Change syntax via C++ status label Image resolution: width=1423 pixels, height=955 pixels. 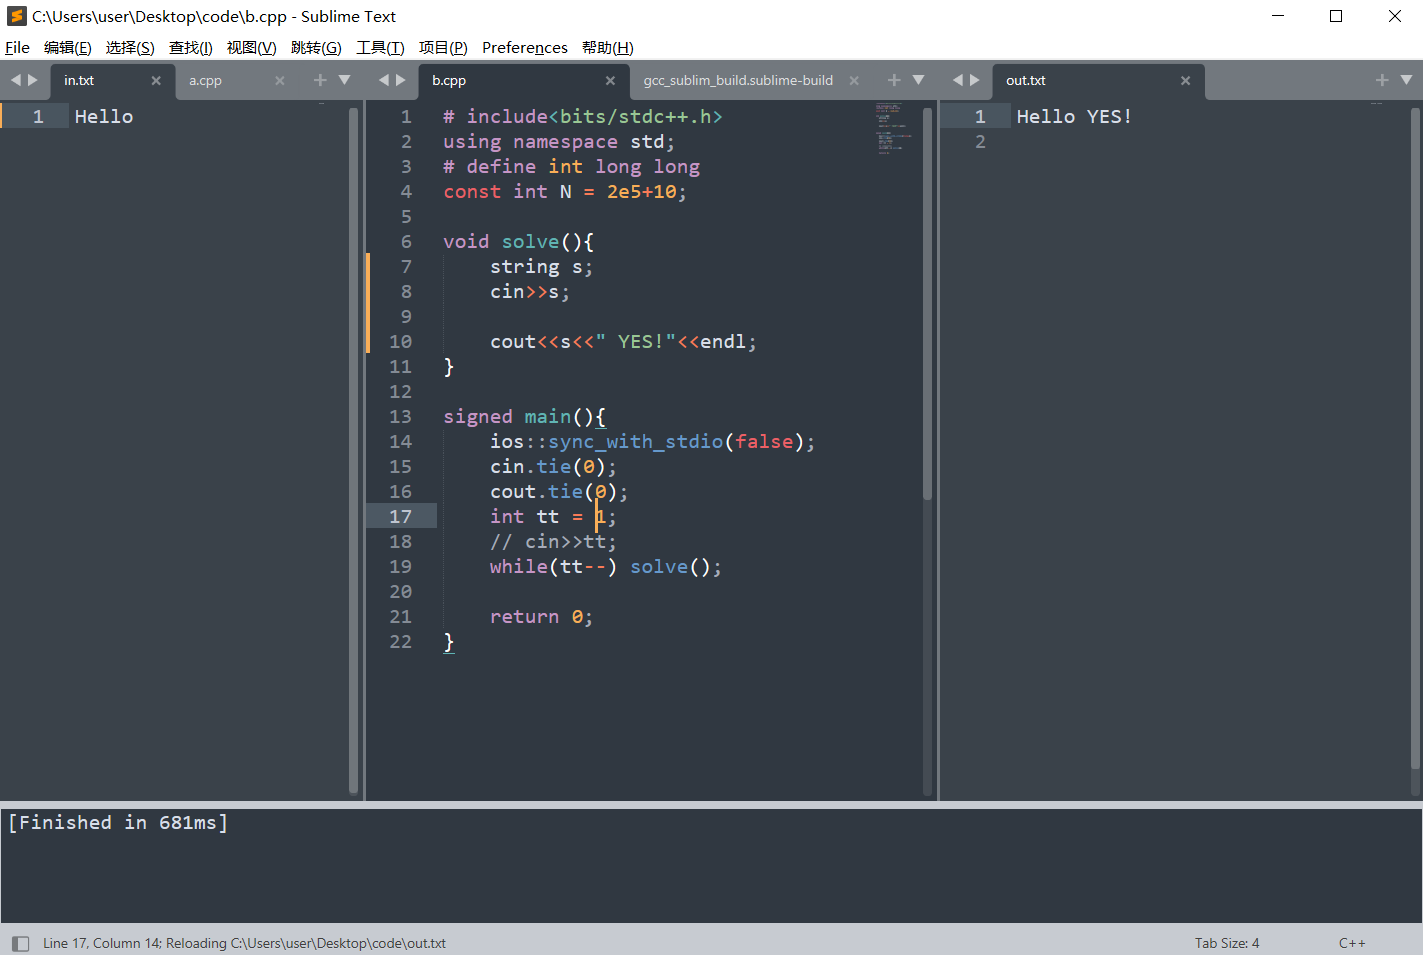pos(1351,943)
